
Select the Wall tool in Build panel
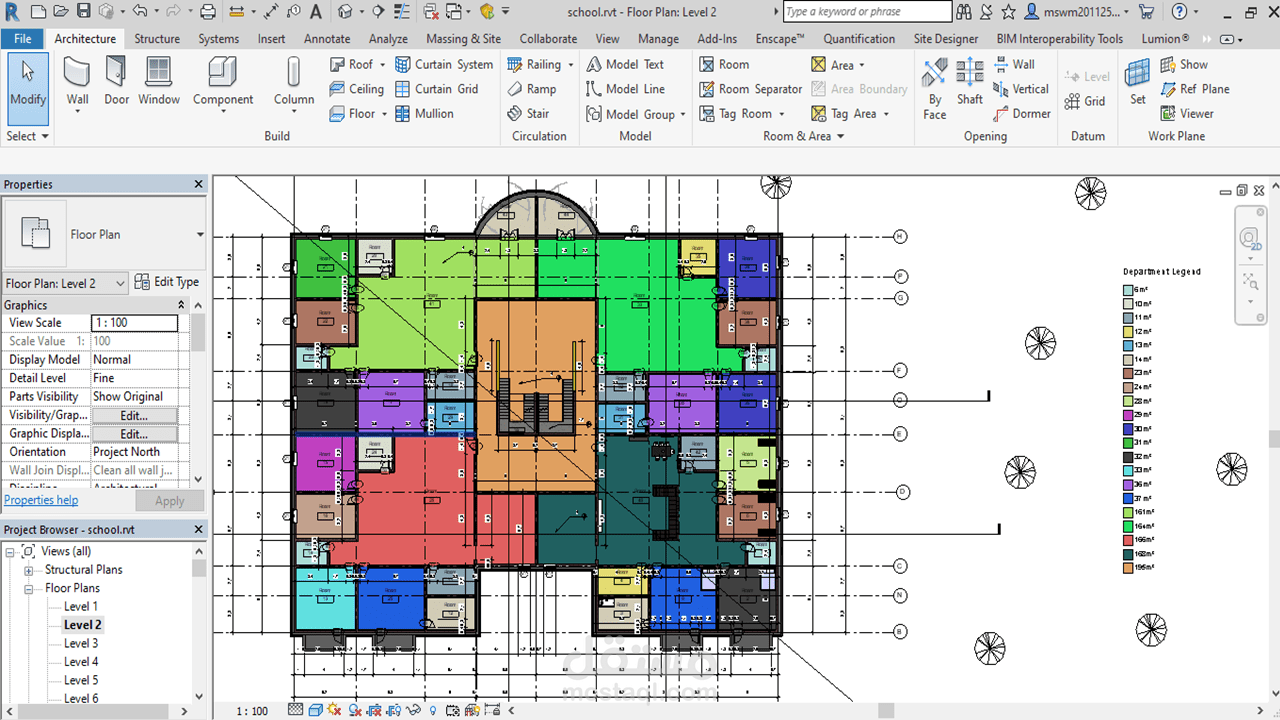pyautogui.click(x=77, y=82)
